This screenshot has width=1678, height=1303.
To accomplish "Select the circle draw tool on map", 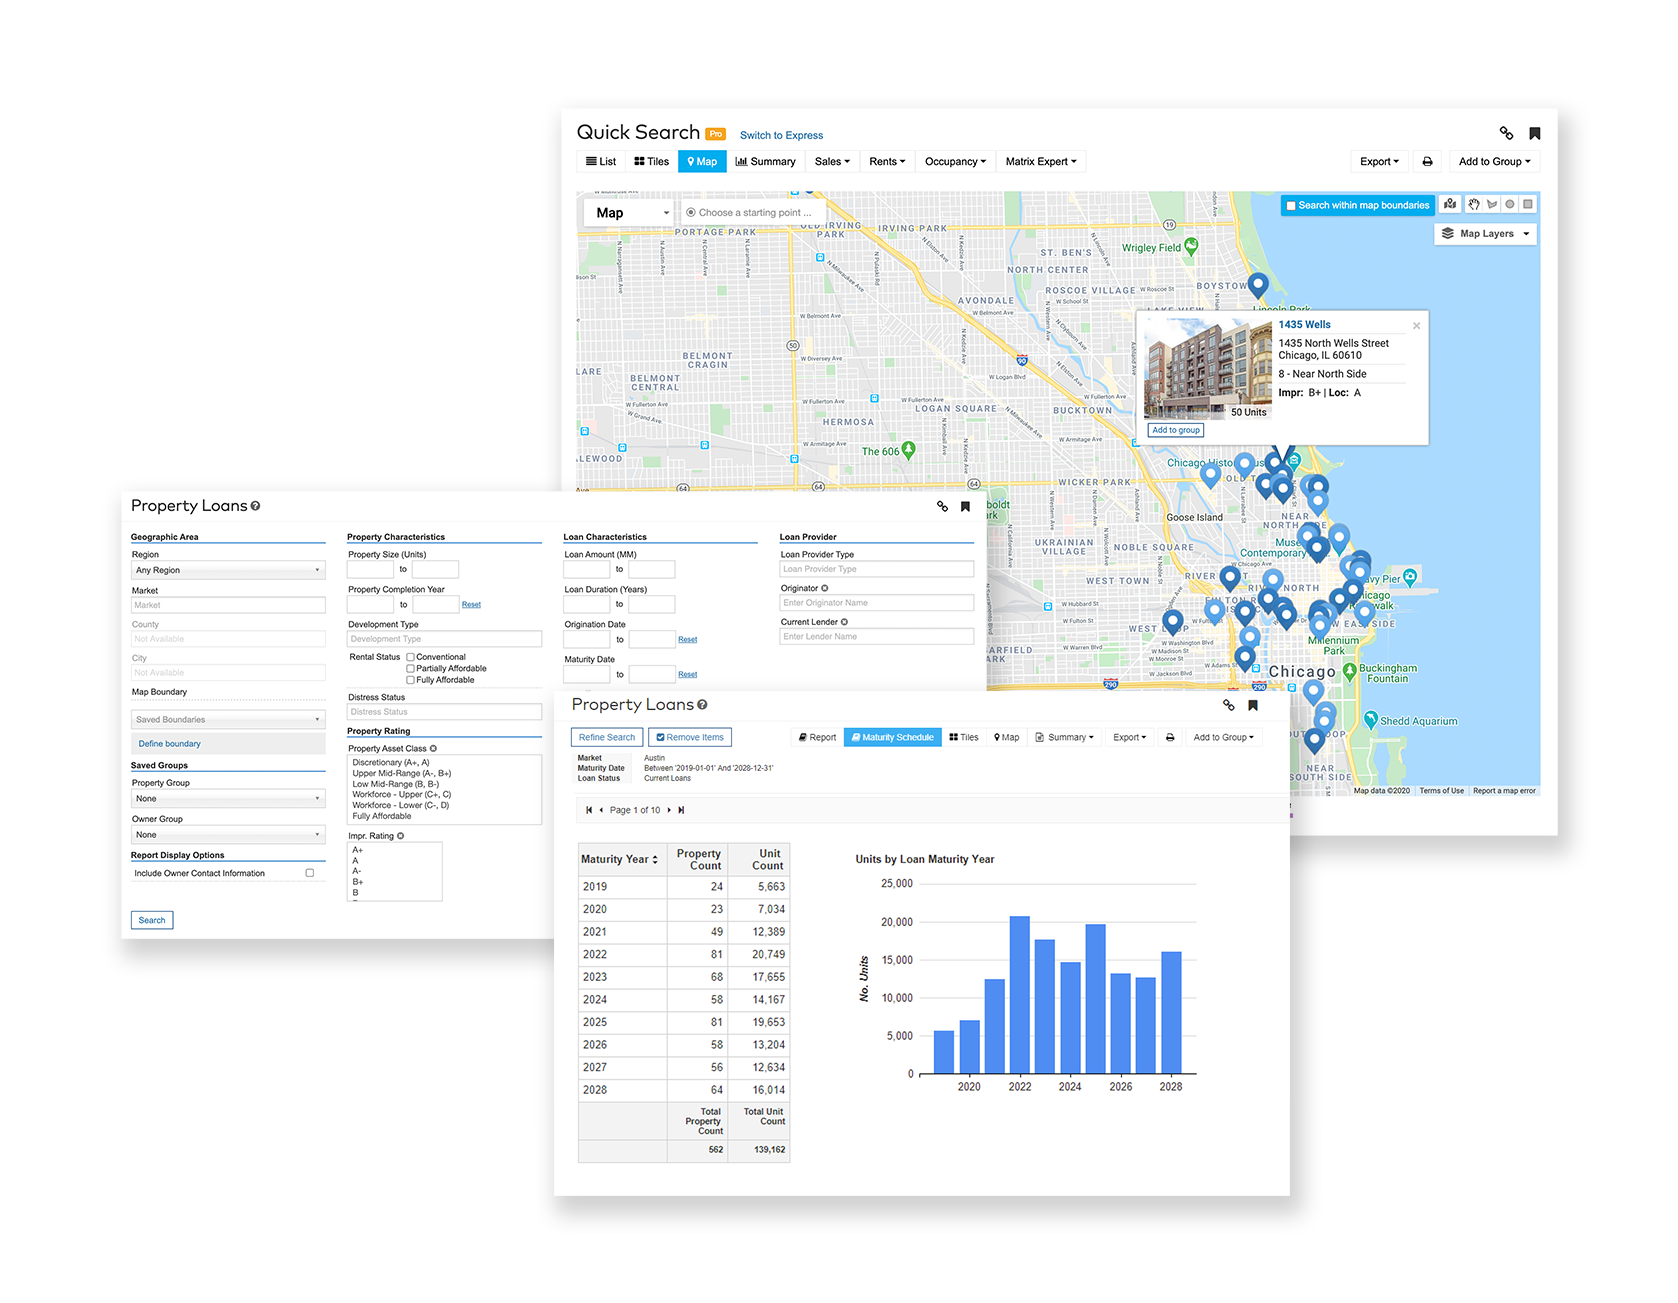I will [x=1510, y=205].
